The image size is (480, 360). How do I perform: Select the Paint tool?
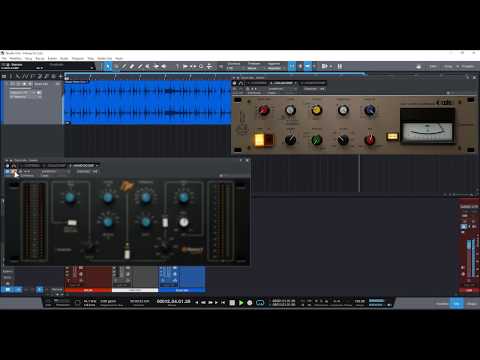140,66
